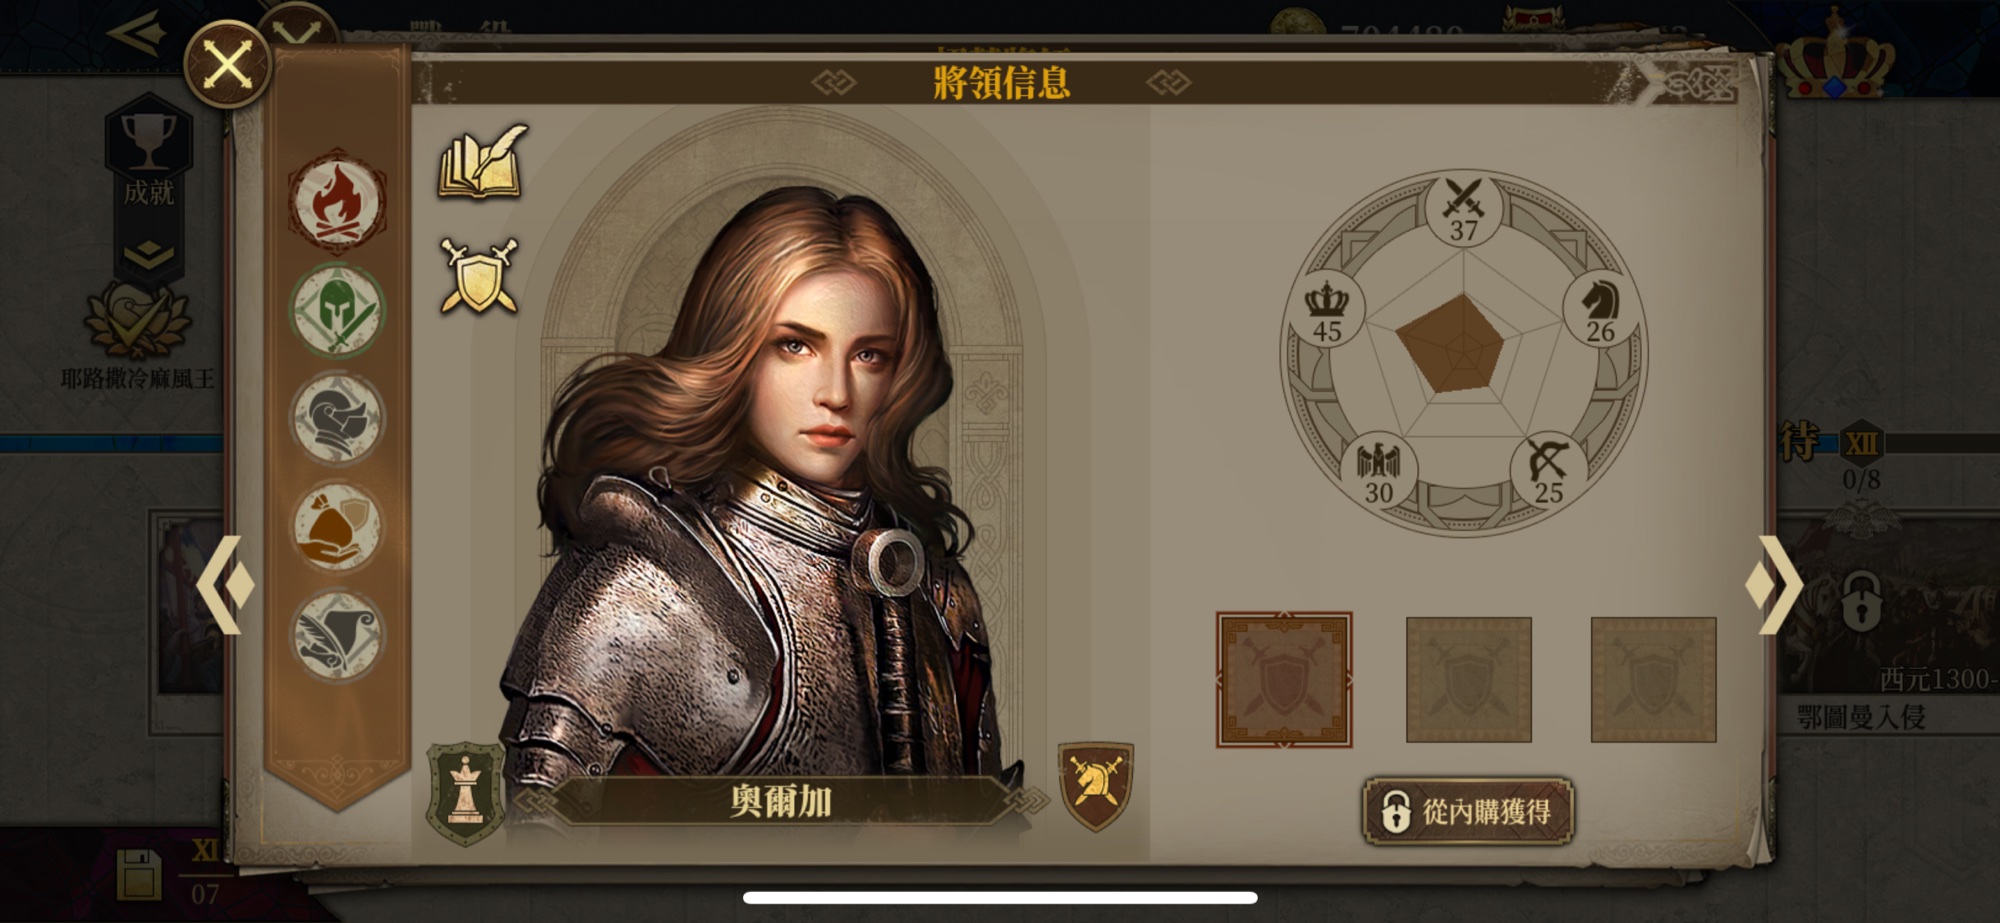Screen dimensions: 2000x923
Task: Tap the crossed swords stat 37
Action: (1464, 211)
